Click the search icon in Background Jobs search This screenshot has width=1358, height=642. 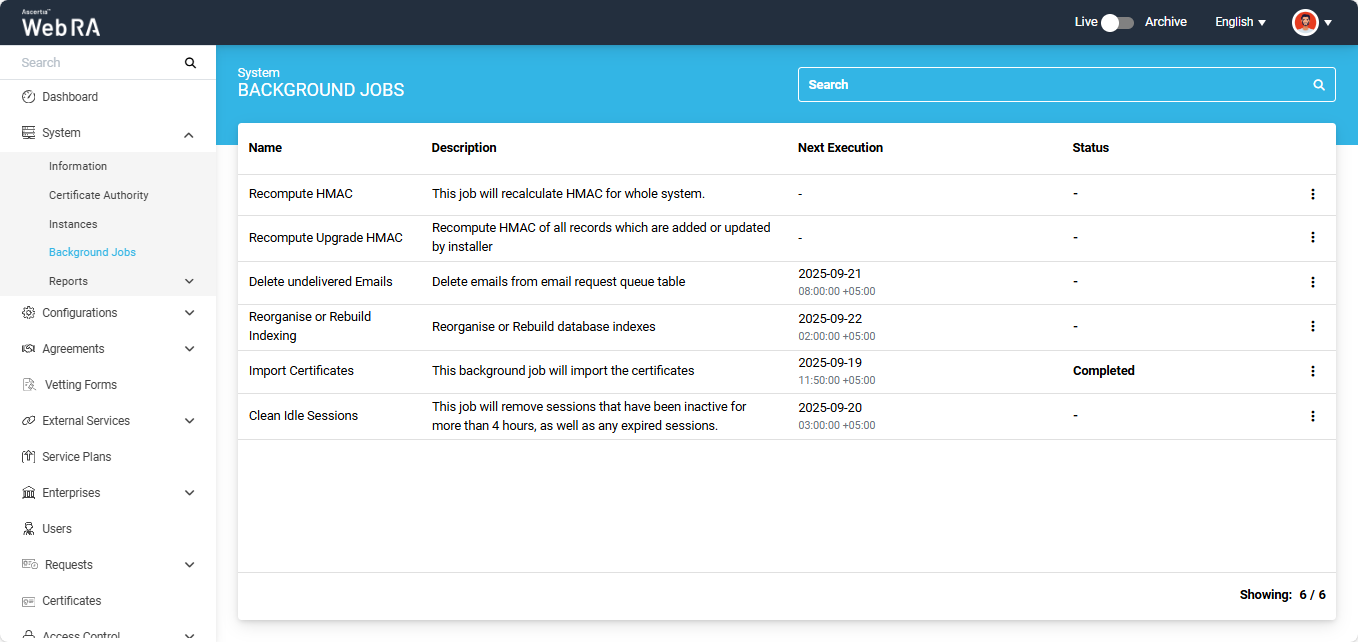[x=1319, y=85]
